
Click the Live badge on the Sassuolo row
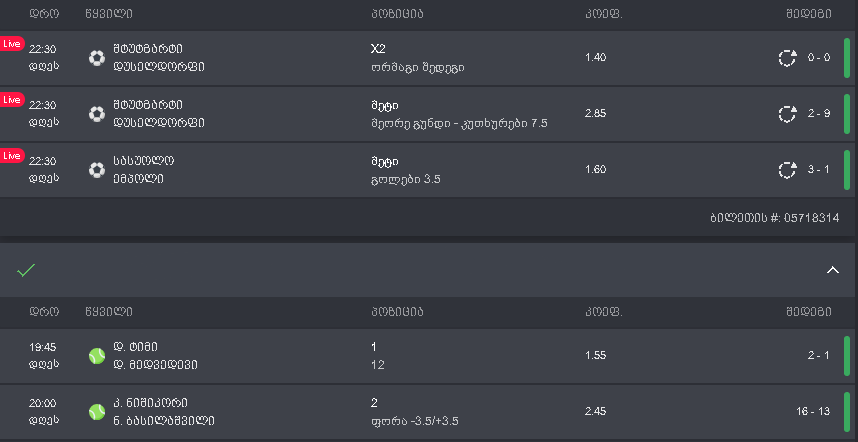coord(12,156)
